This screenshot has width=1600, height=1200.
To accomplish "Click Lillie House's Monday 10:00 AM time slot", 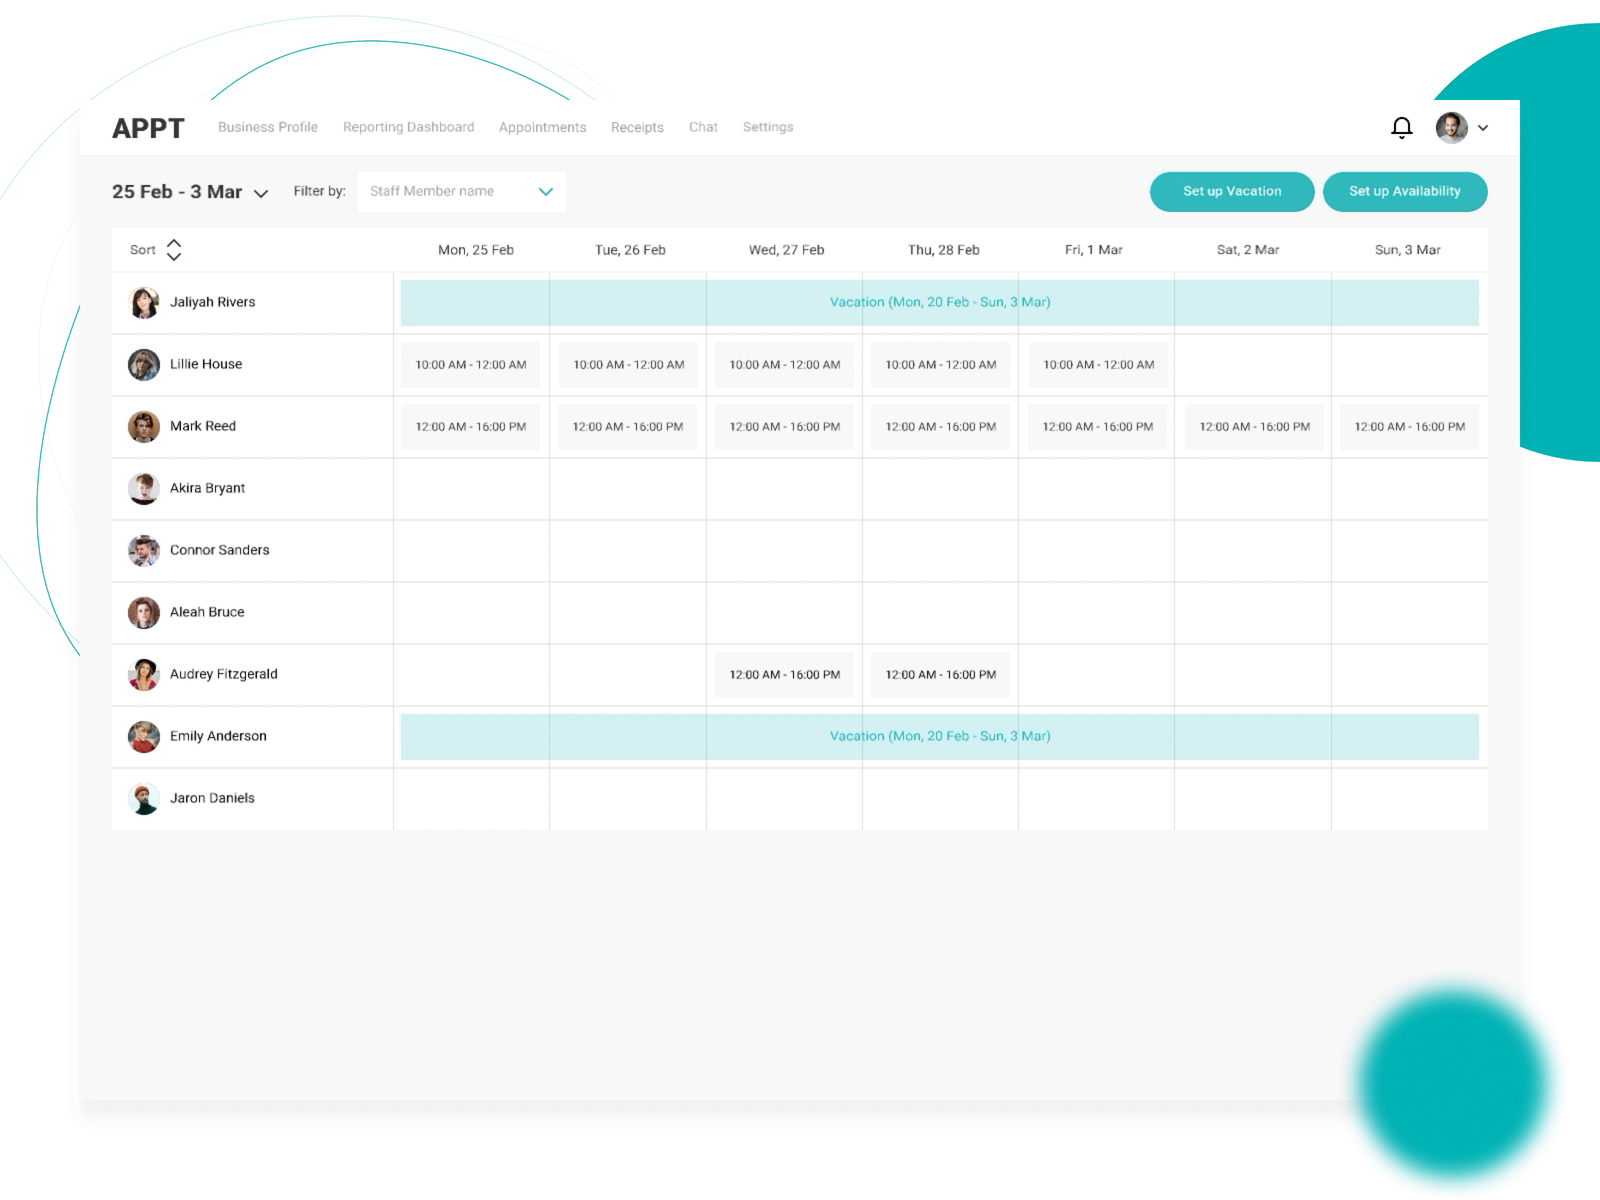I will pyautogui.click(x=470, y=364).
